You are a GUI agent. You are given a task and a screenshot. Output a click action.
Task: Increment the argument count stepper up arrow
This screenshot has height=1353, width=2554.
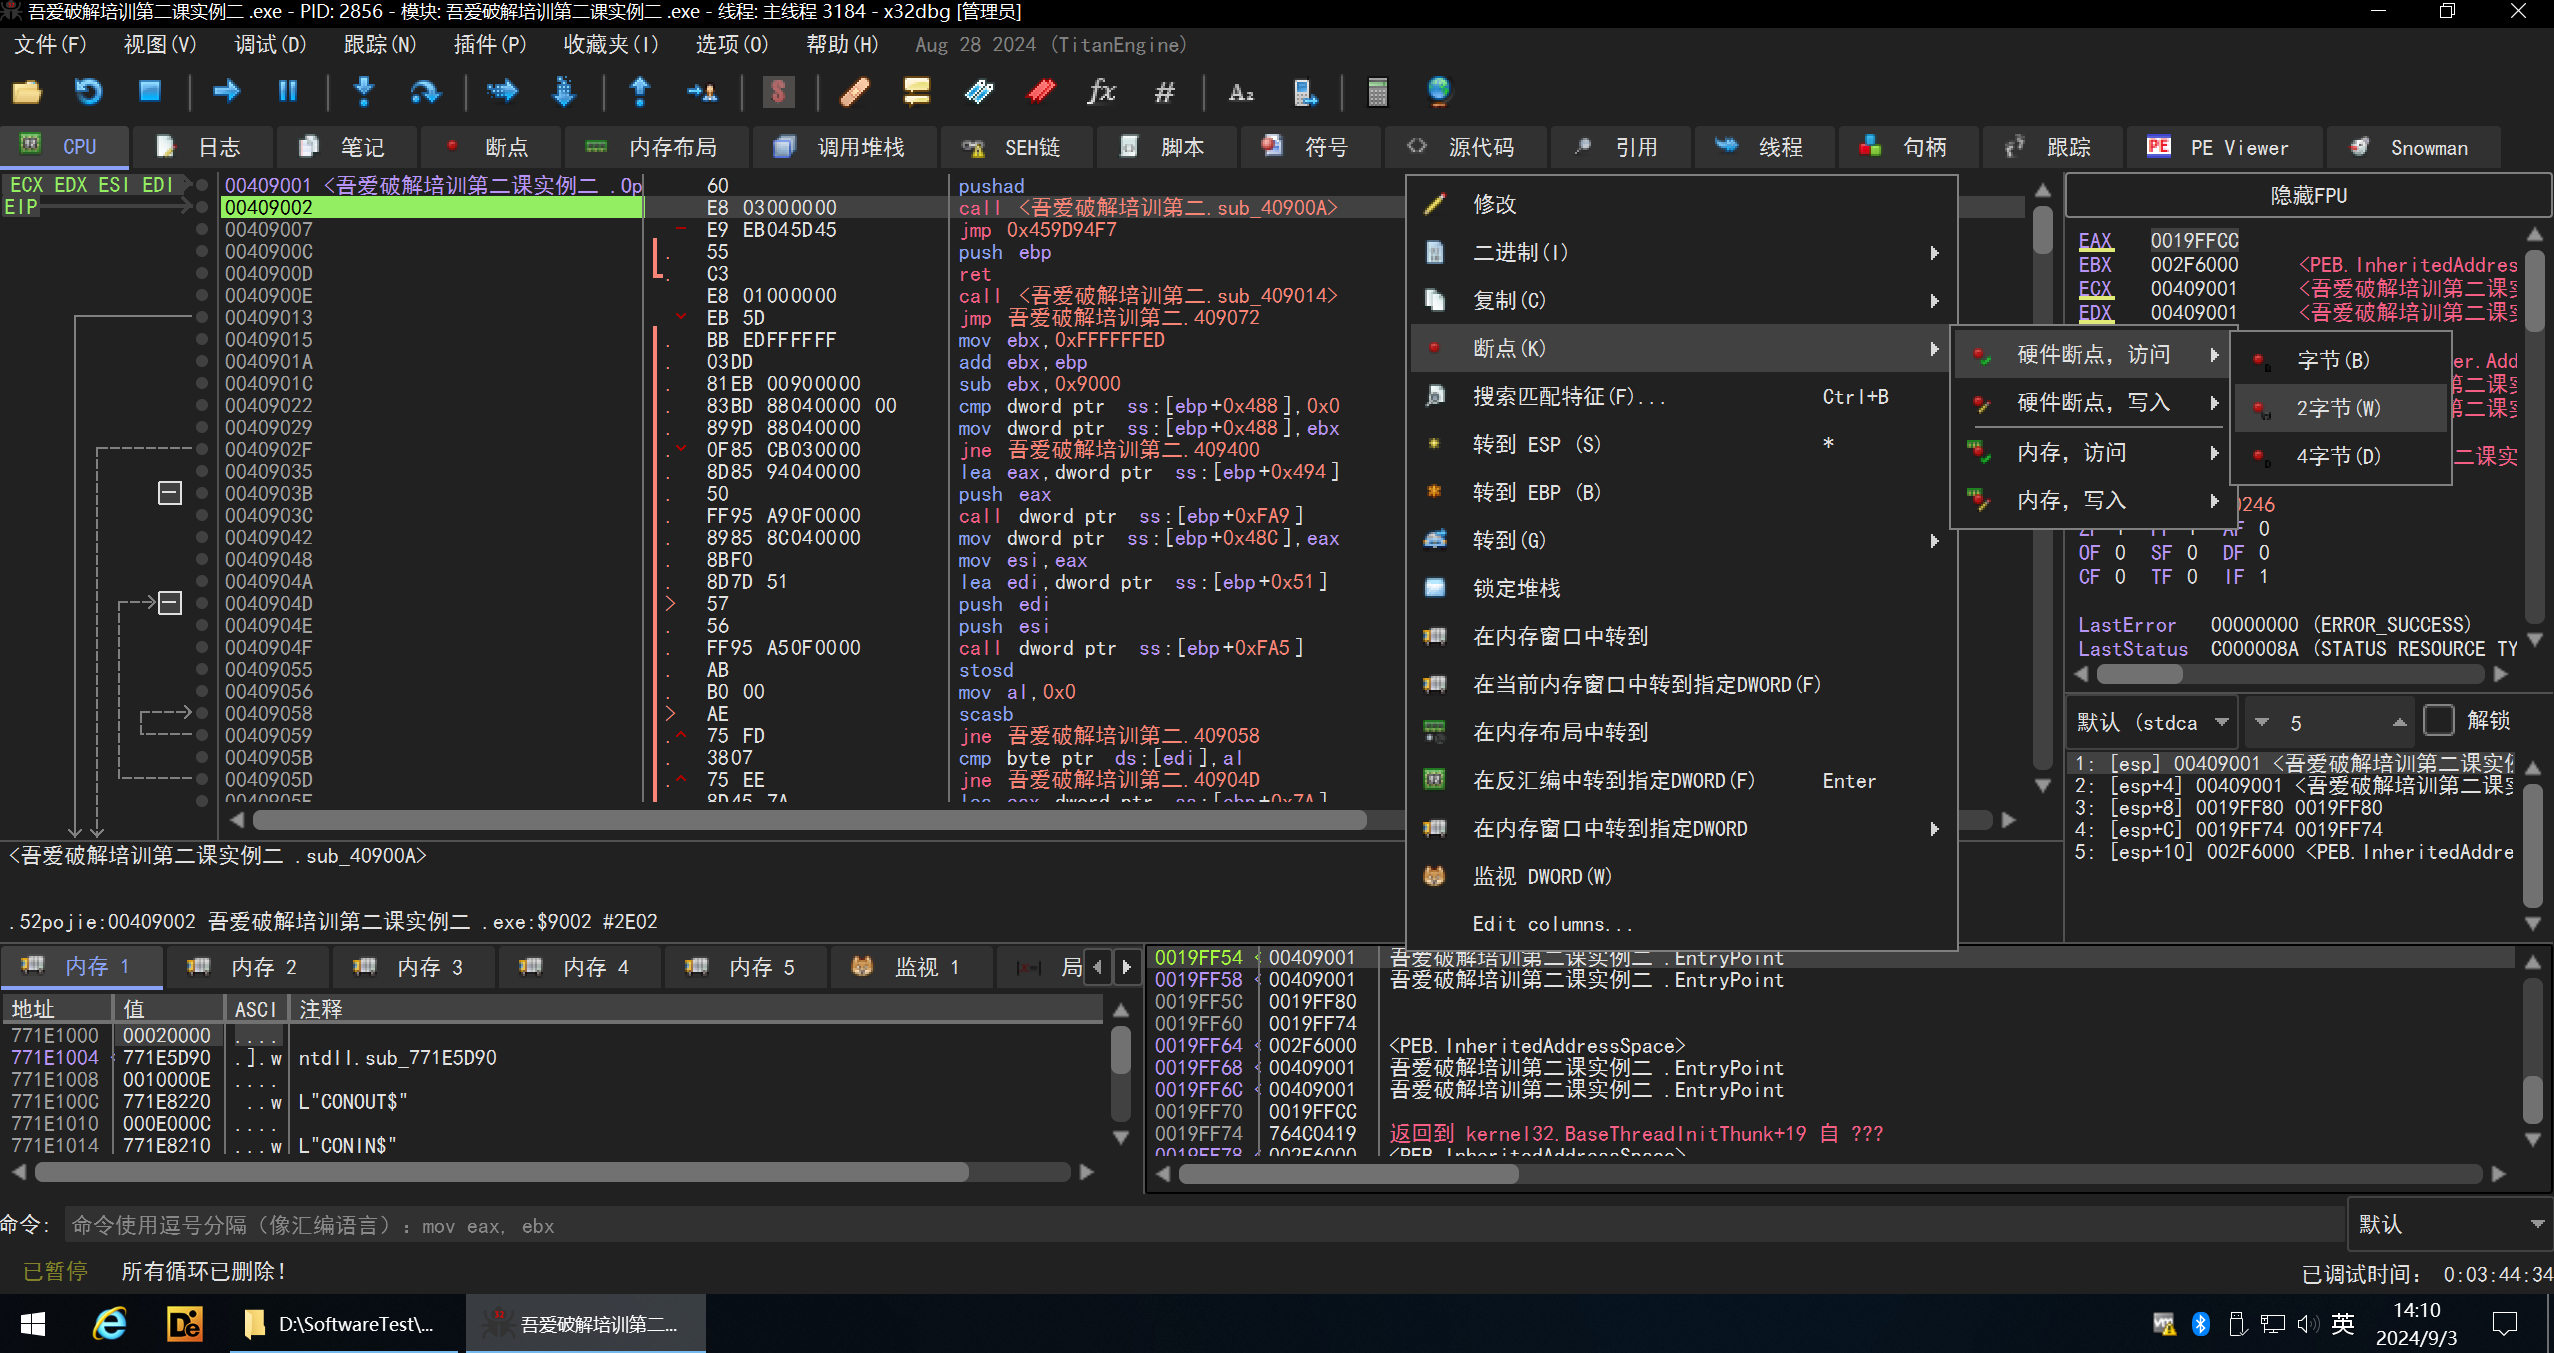tap(2399, 722)
